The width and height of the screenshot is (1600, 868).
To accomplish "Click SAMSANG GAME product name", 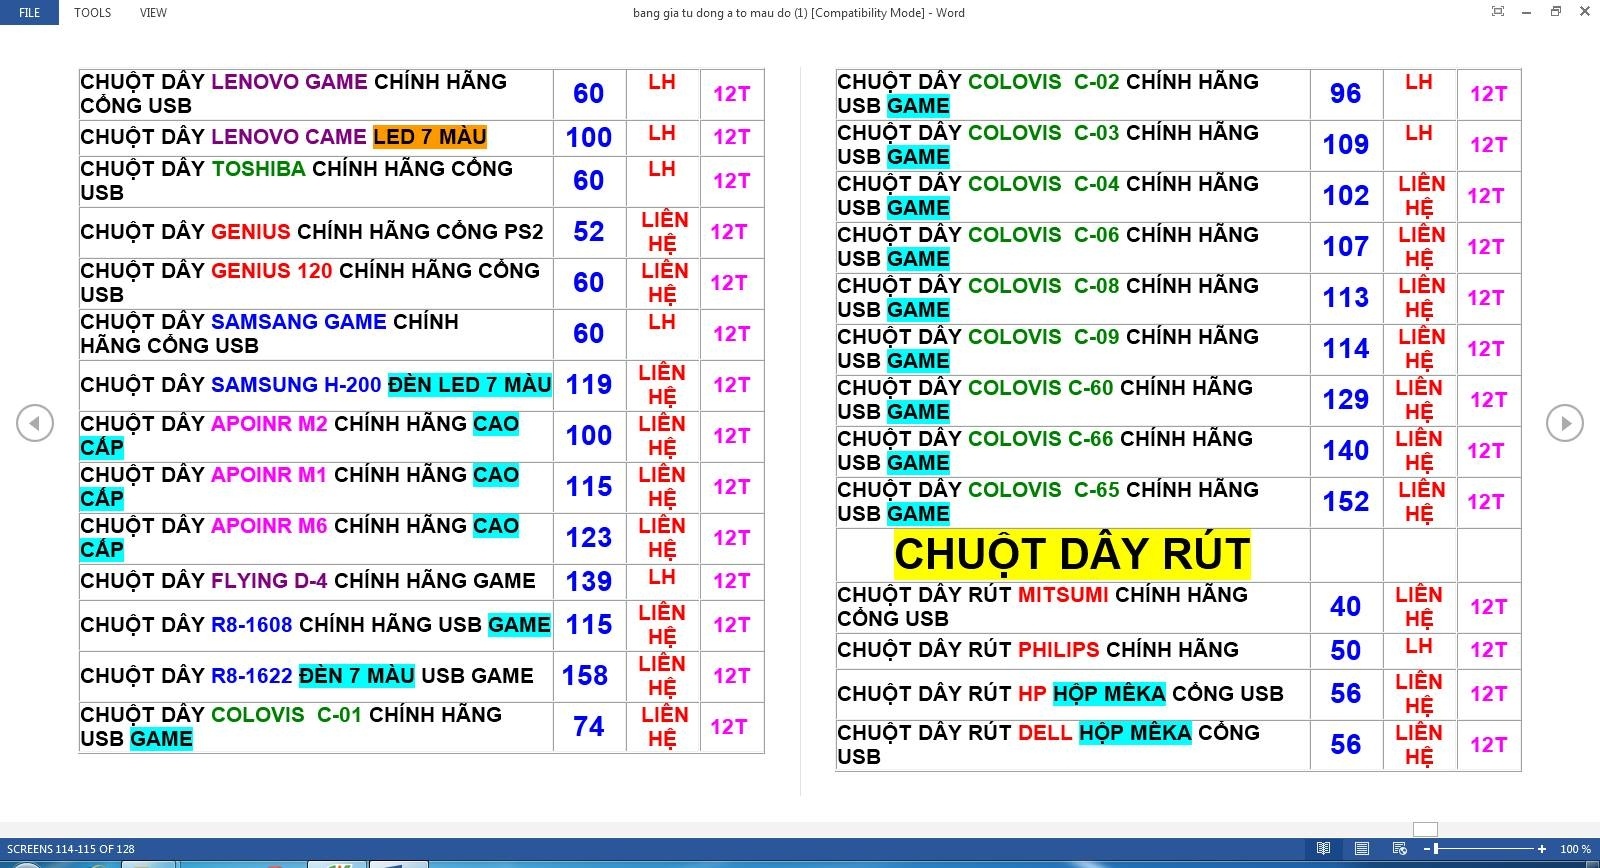I will coord(298,322).
